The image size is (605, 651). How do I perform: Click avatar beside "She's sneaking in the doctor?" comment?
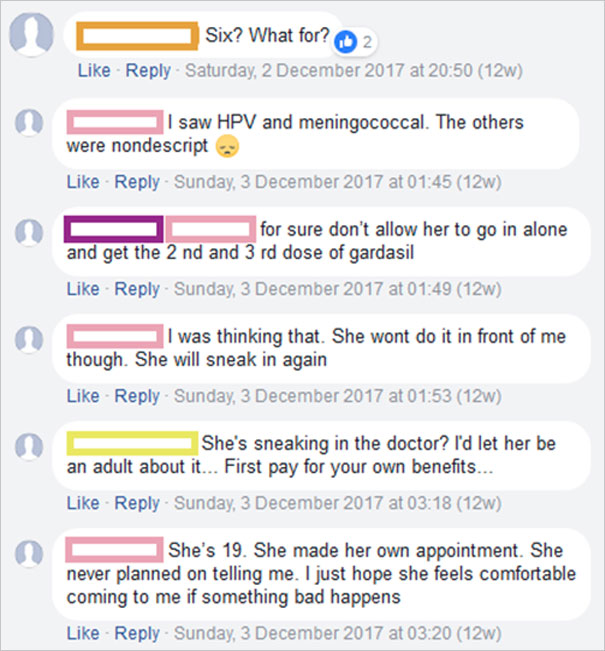31,445
